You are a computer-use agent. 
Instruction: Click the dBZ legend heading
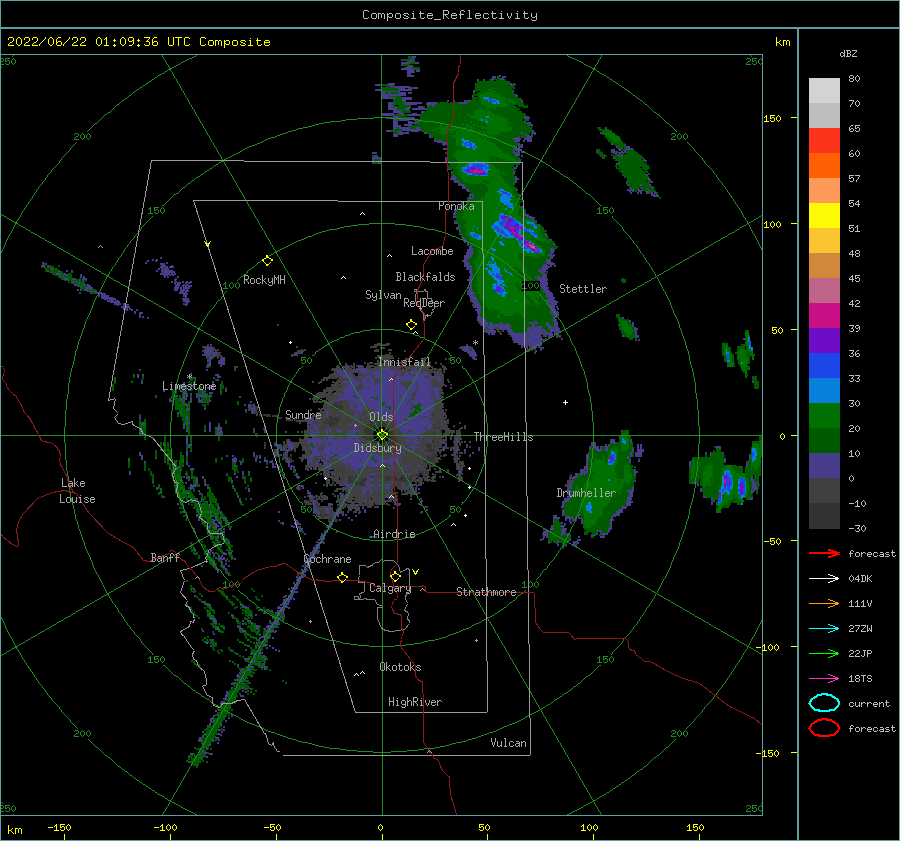(848, 53)
